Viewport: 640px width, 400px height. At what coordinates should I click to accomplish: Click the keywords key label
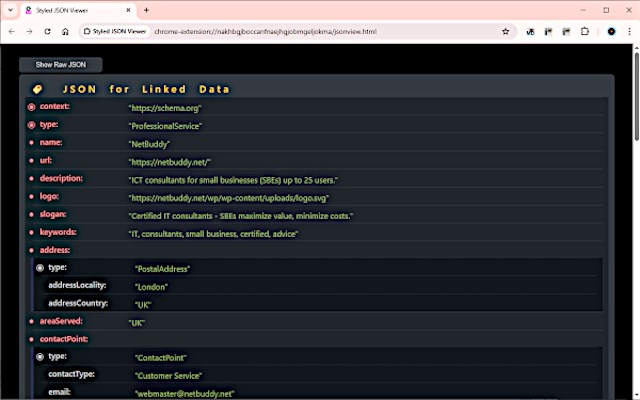click(58, 232)
